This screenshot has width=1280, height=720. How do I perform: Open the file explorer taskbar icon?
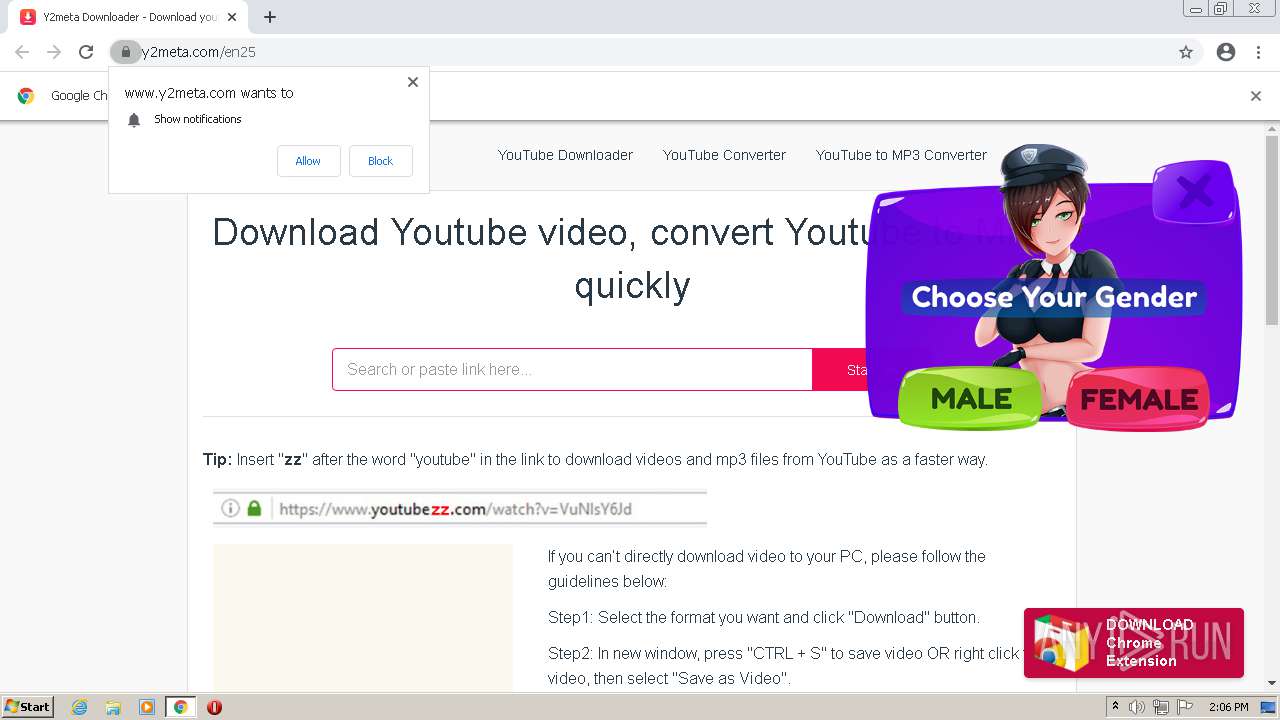coord(113,707)
